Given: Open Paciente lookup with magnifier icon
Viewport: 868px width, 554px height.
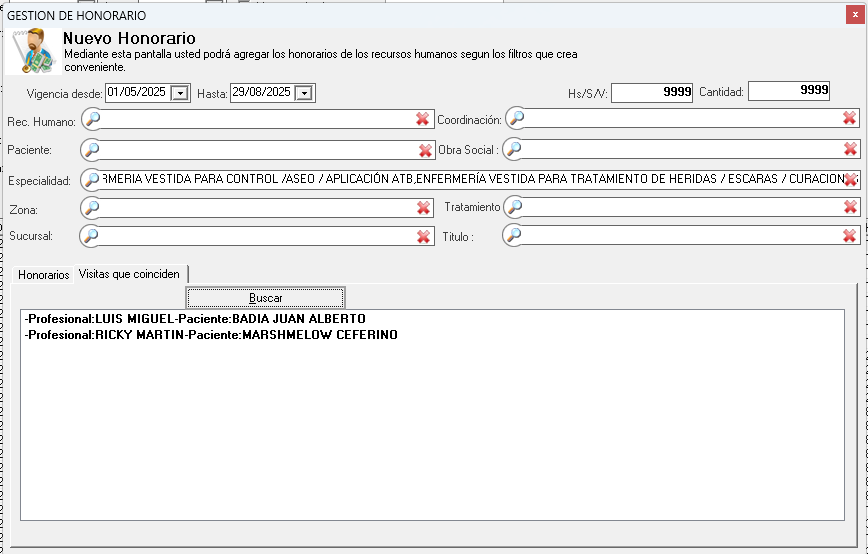Looking at the screenshot, I should pyautogui.click(x=92, y=150).
